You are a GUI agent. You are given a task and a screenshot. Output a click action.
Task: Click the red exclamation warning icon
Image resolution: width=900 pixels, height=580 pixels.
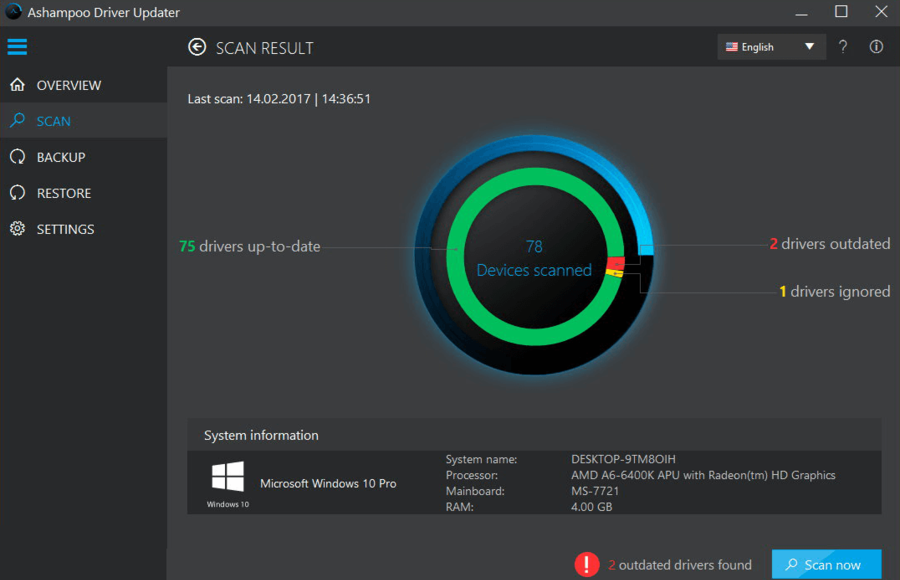pyautogui.click(x=587, y=564)
